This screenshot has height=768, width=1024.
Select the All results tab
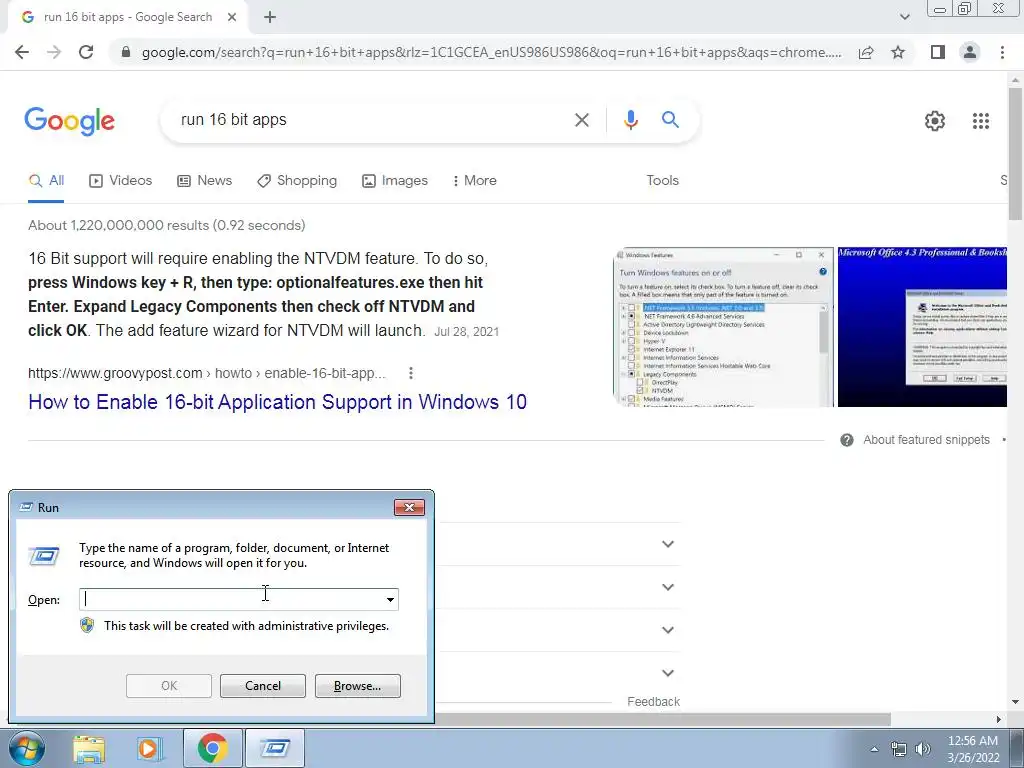click(46, 181)
